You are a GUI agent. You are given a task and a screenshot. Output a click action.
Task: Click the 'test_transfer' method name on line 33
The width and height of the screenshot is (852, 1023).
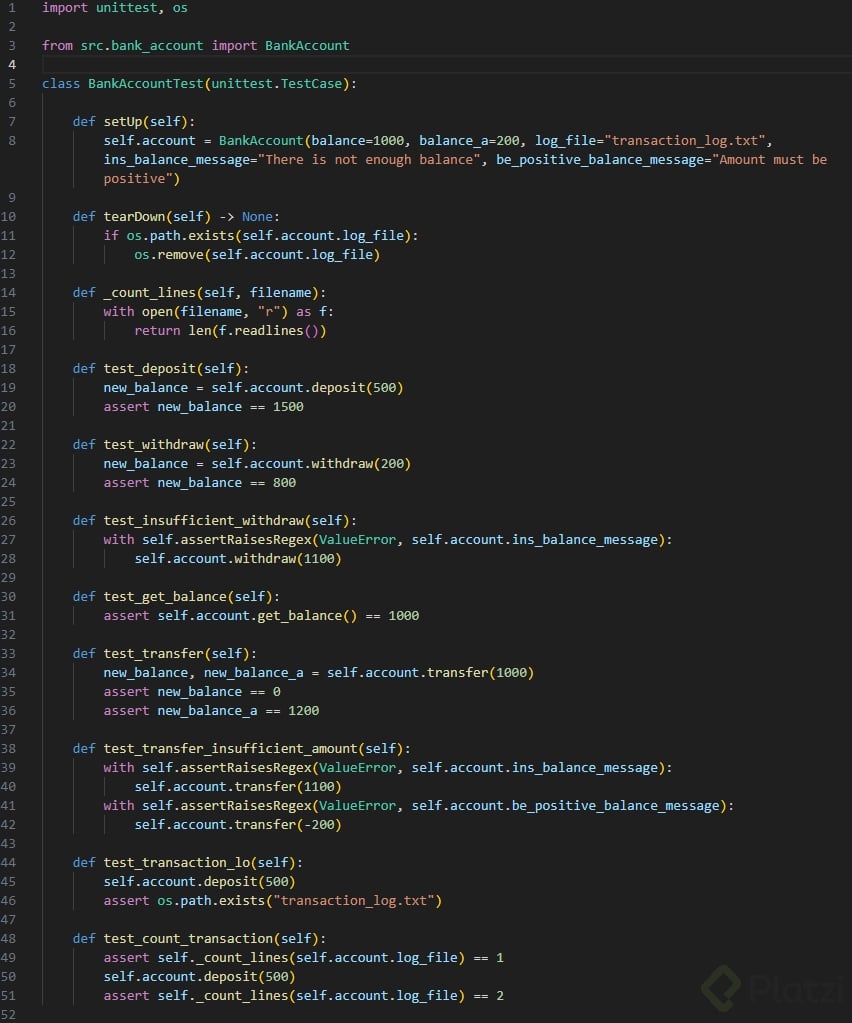click(x=153, y=653)
